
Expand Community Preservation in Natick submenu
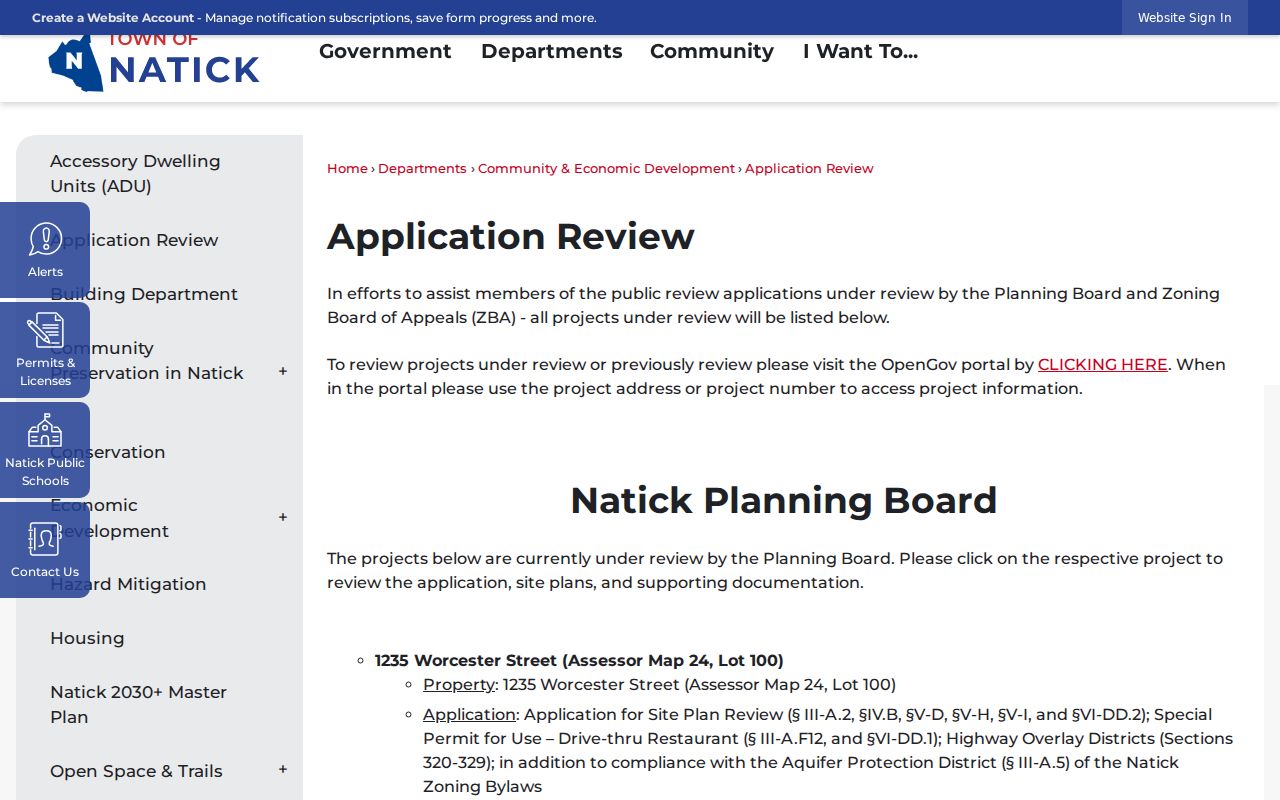pyautogui.click(x=283, y=371)
